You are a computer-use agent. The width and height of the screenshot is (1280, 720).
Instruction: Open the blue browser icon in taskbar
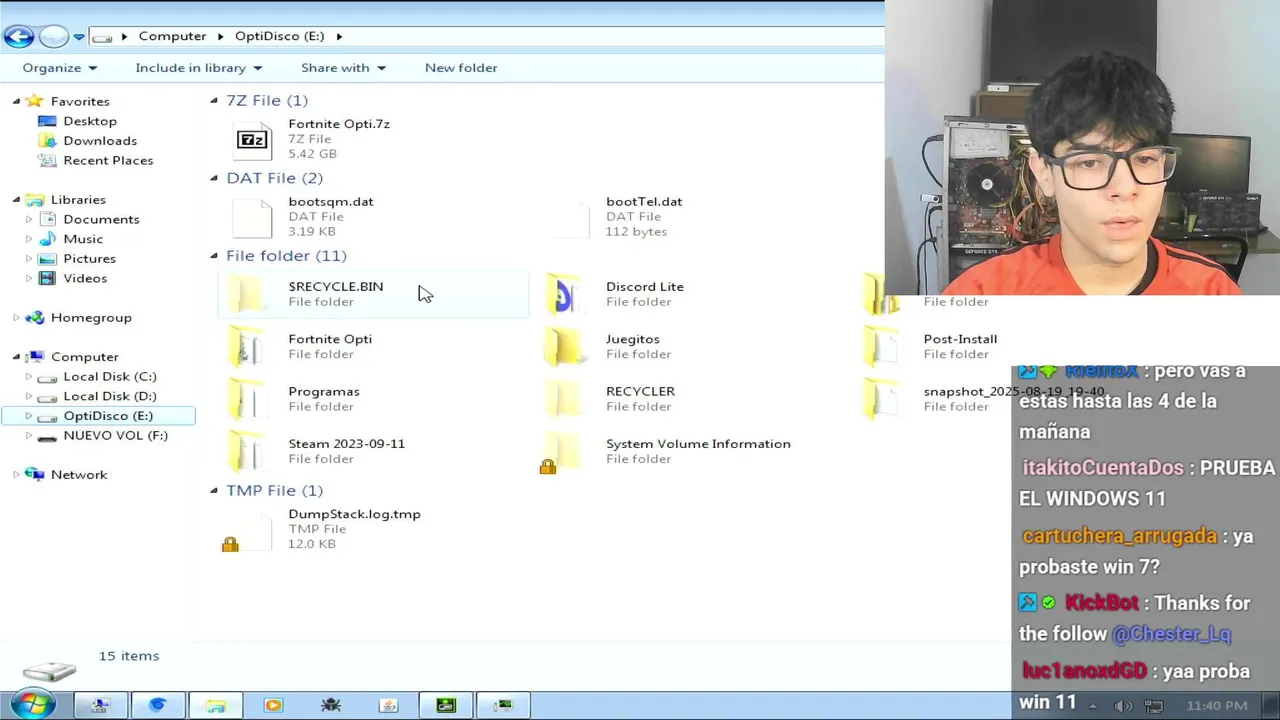coord(157,705)
